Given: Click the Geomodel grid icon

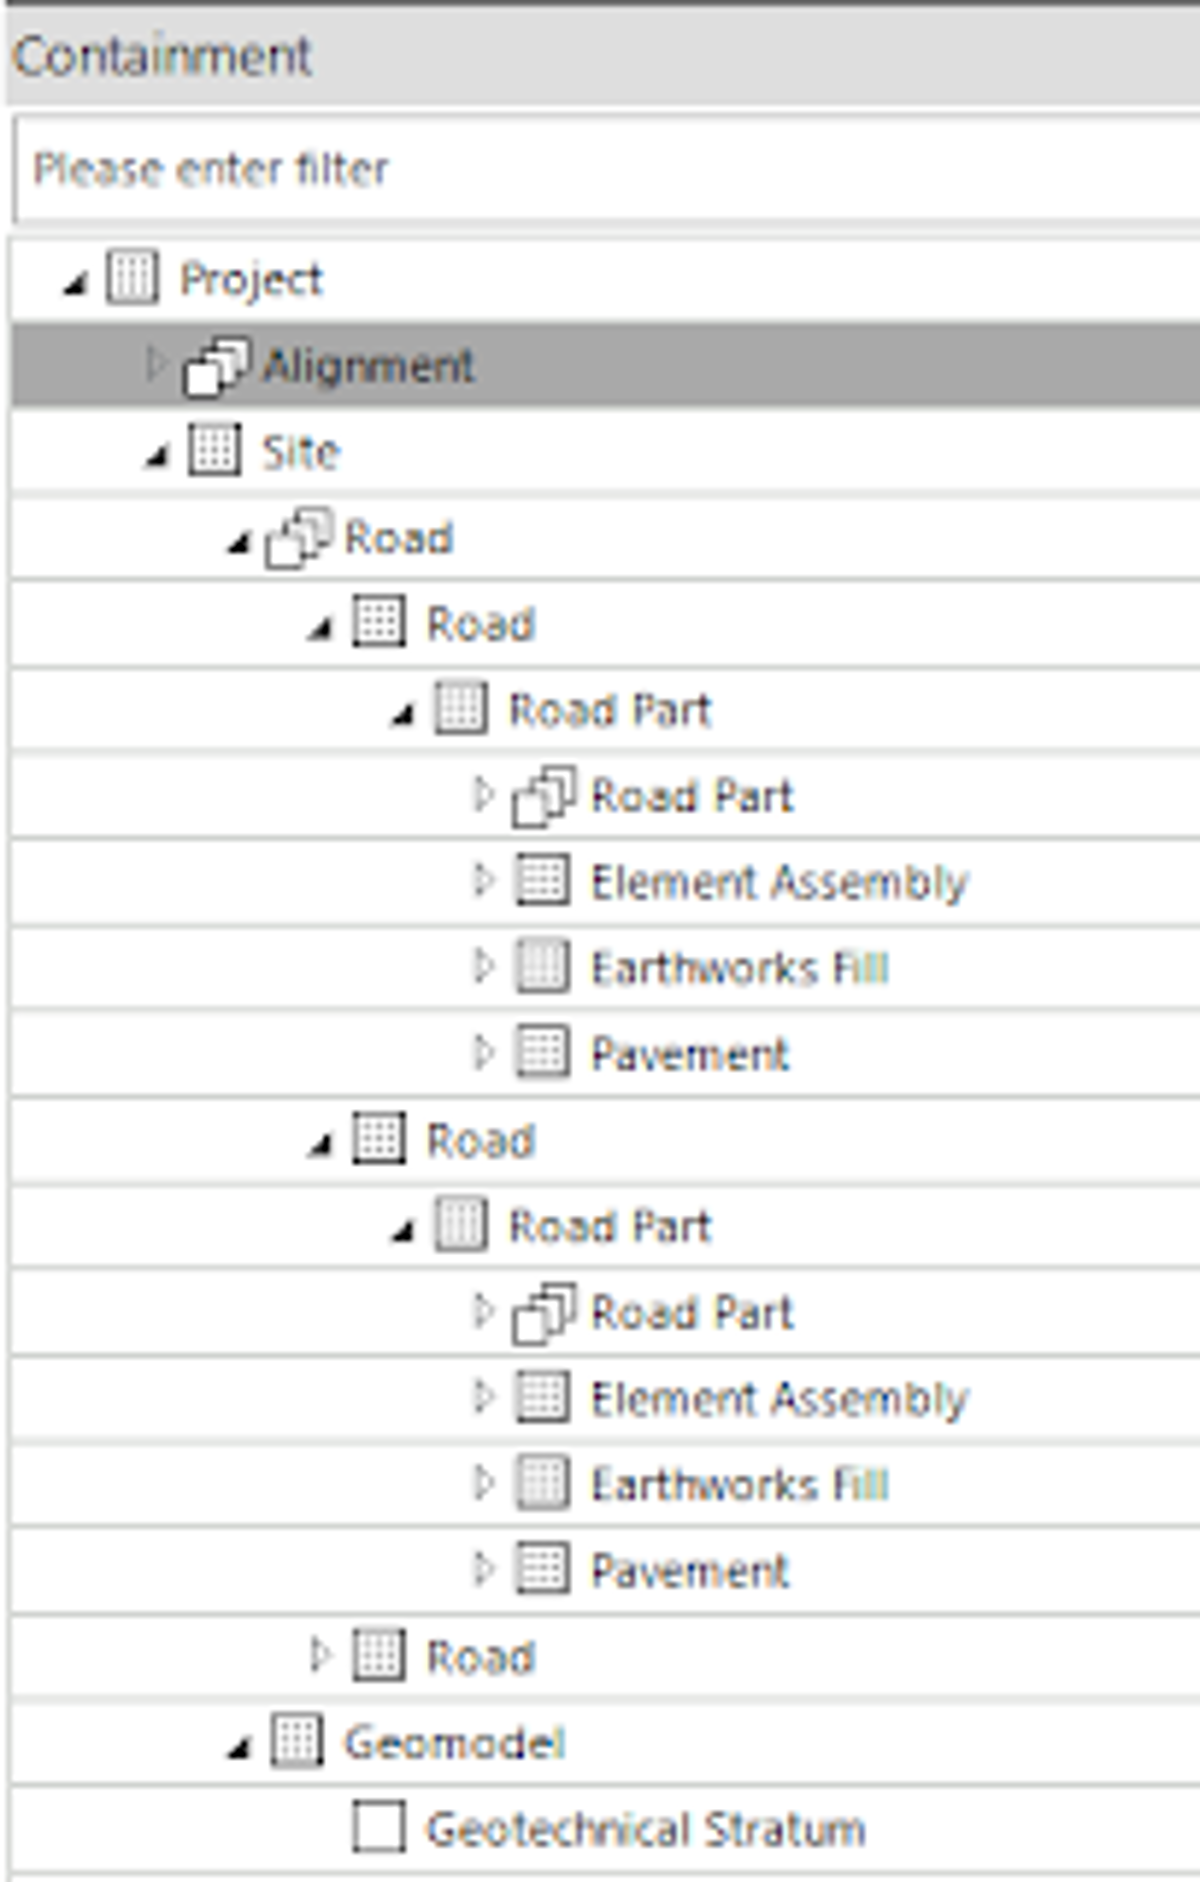Looking at the screenshot, I should tap(296, 1742).
